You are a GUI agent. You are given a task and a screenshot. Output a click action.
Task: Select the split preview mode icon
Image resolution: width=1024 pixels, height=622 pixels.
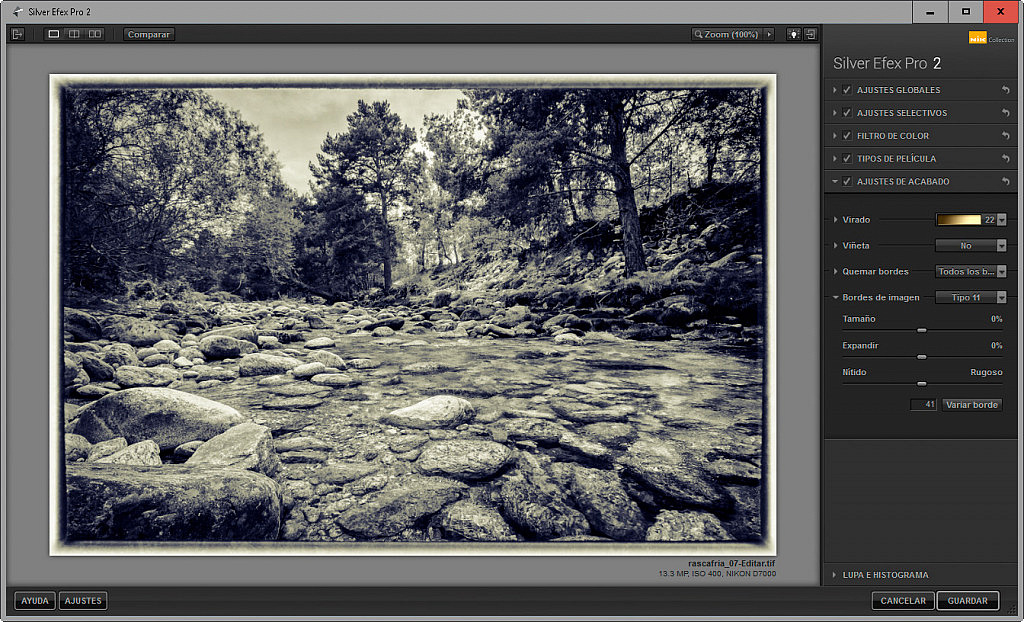[72, 33]
